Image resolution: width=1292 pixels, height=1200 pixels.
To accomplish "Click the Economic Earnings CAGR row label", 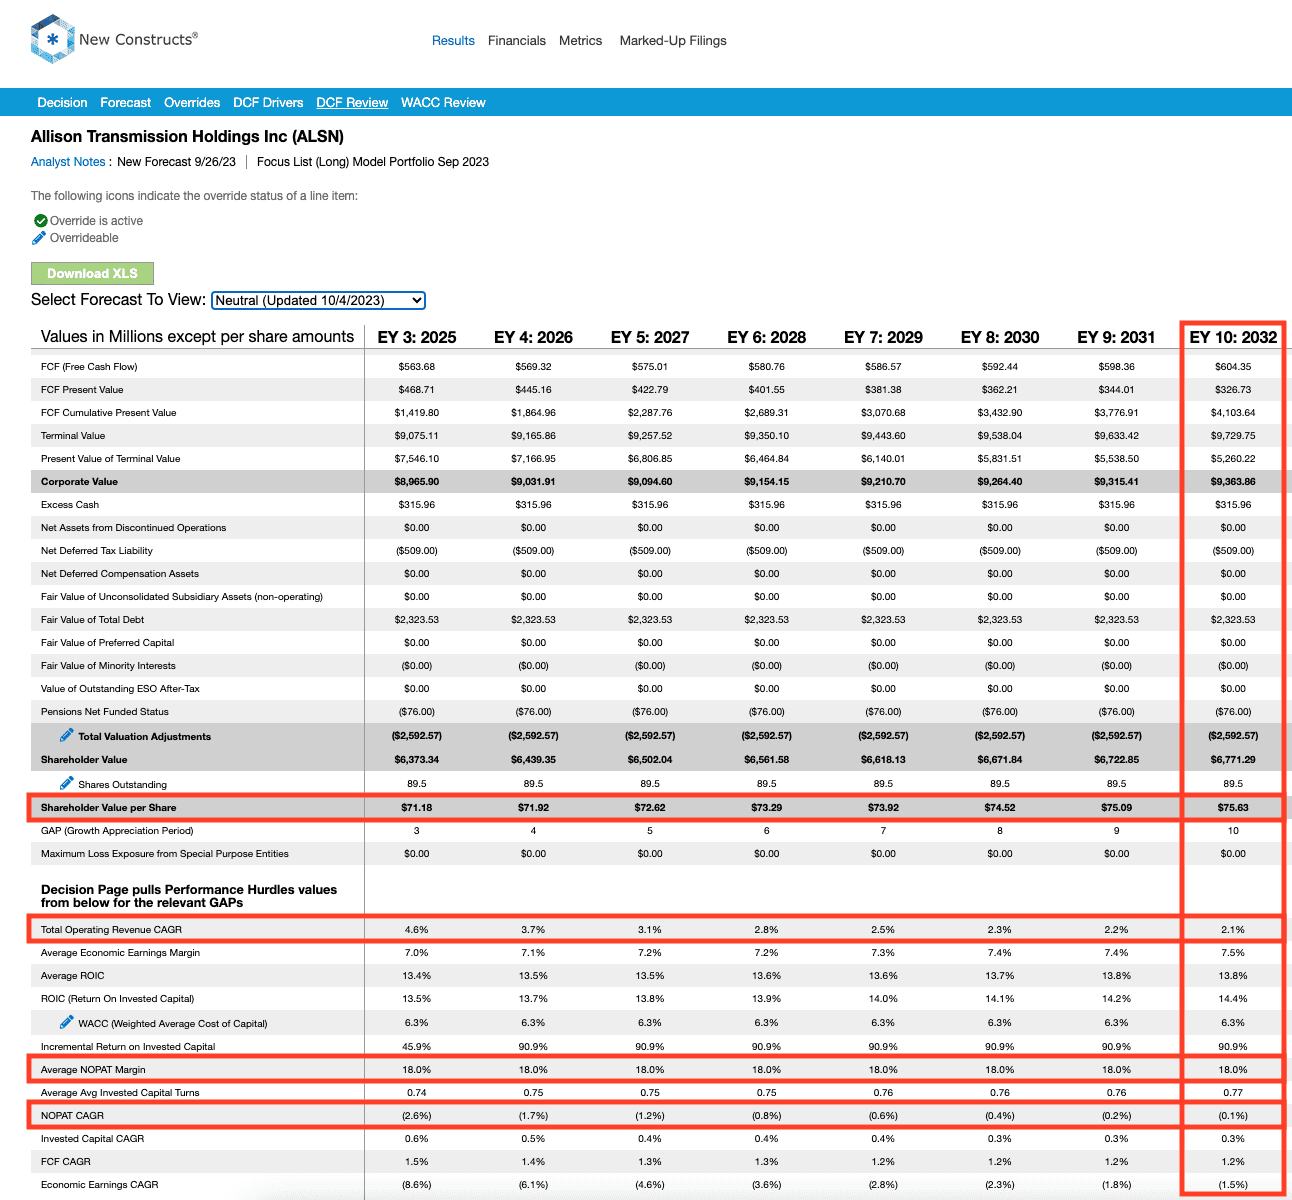I will [x=100, y=1185].
